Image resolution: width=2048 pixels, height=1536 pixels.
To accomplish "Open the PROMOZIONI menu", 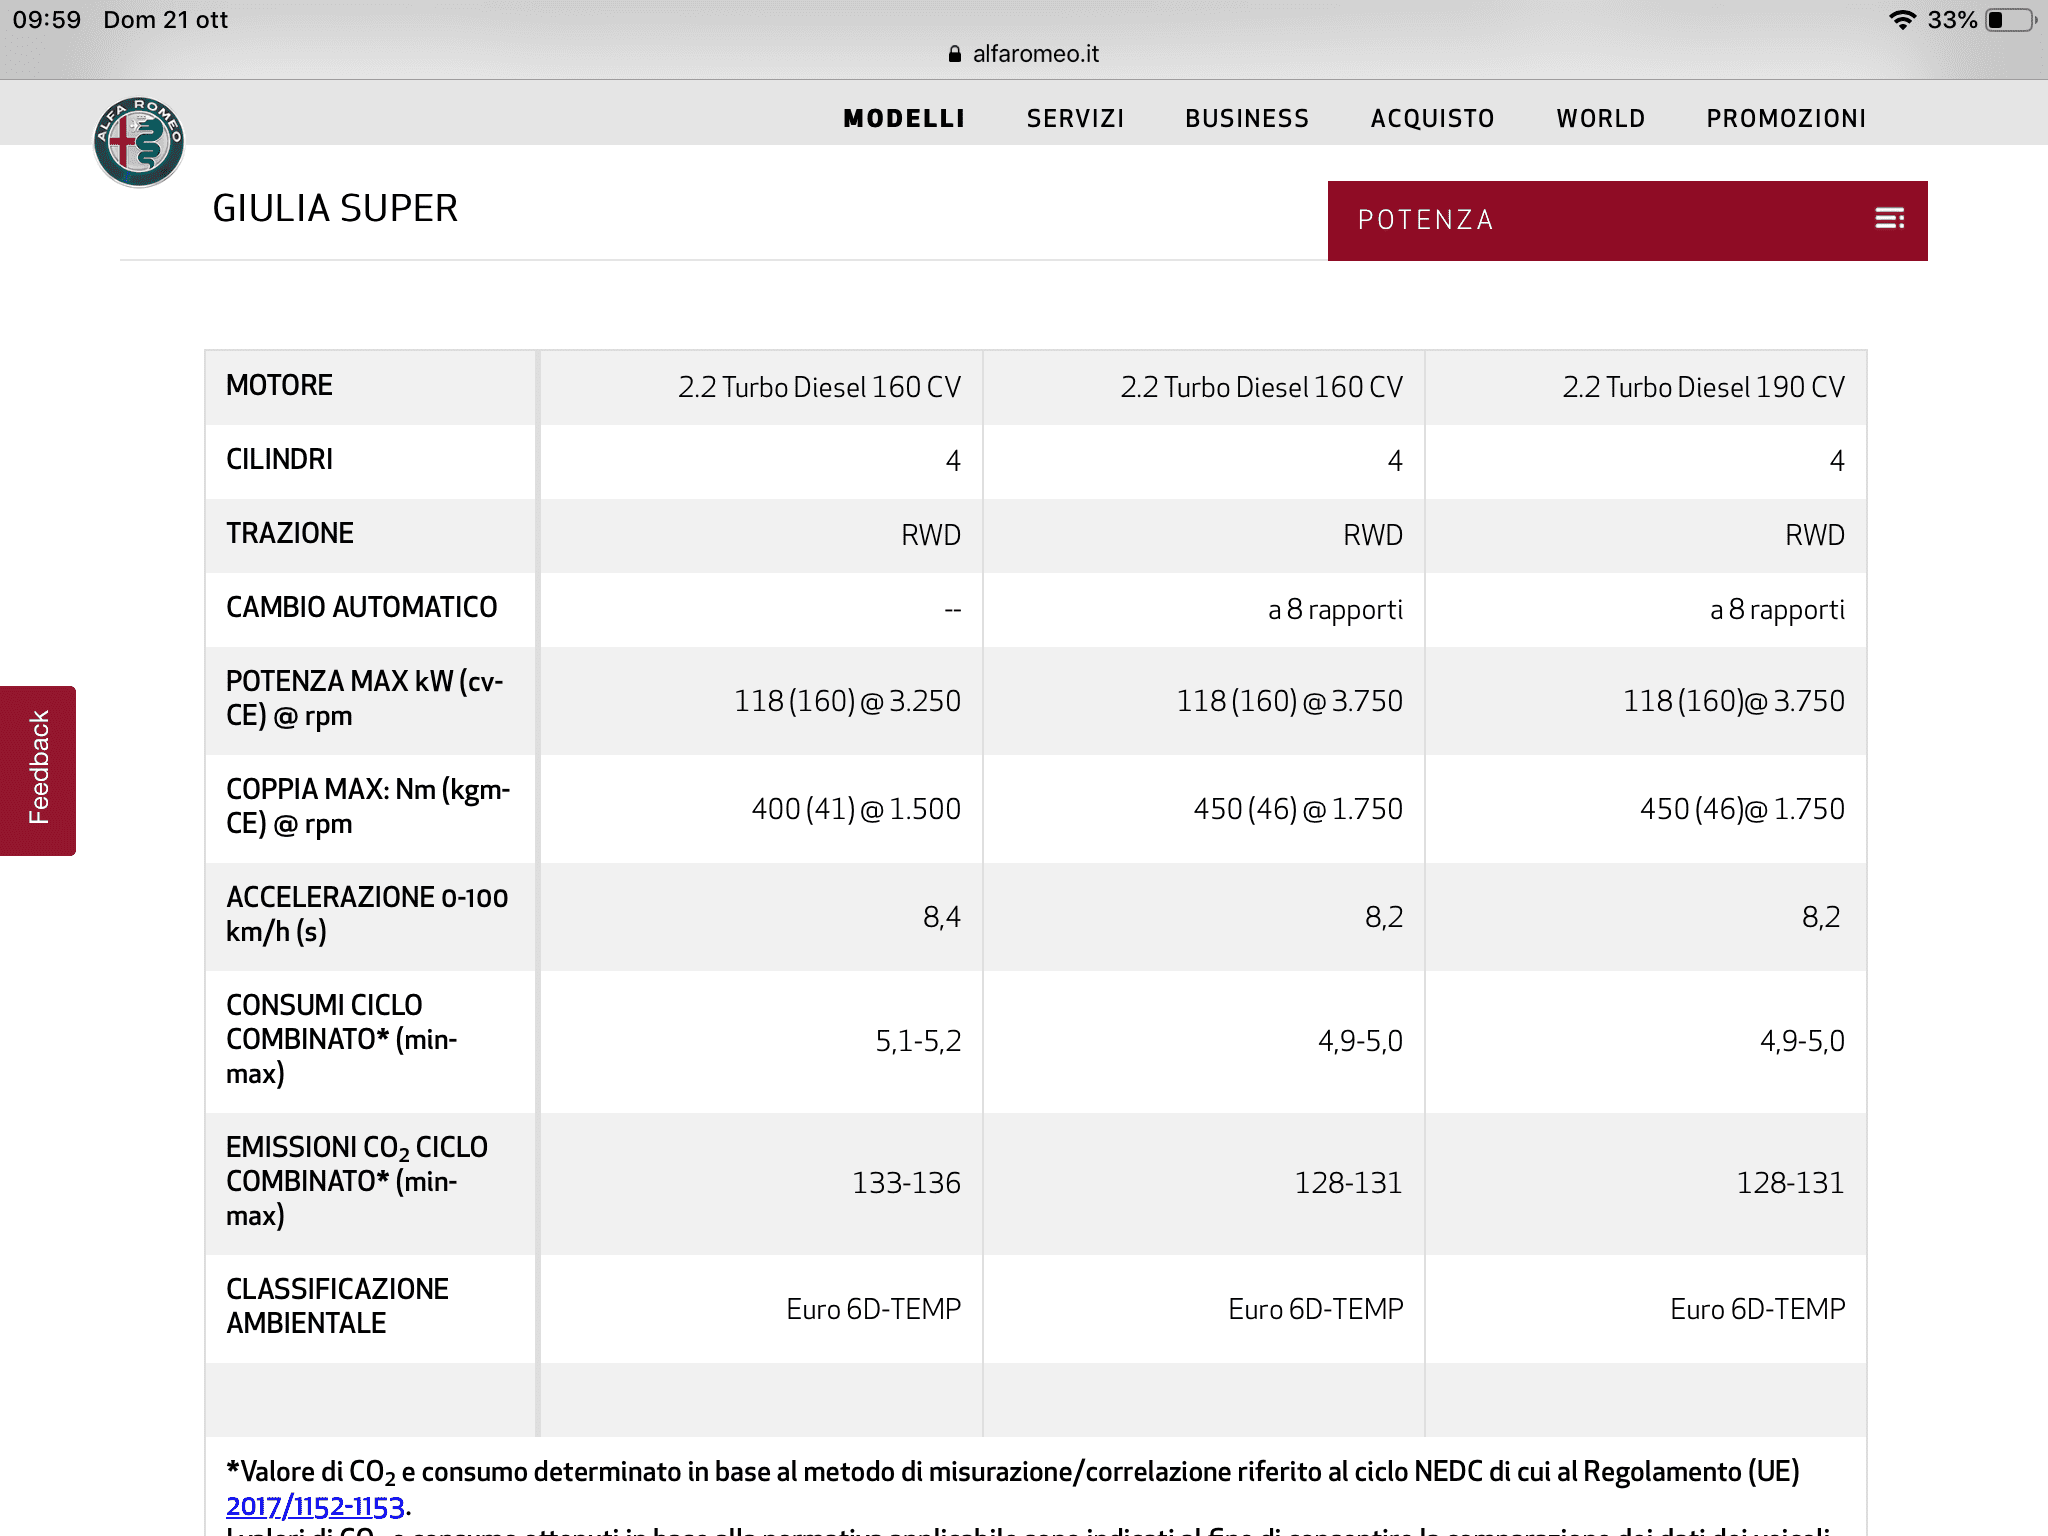I will pyautogui.click(x=1787, y=119).
